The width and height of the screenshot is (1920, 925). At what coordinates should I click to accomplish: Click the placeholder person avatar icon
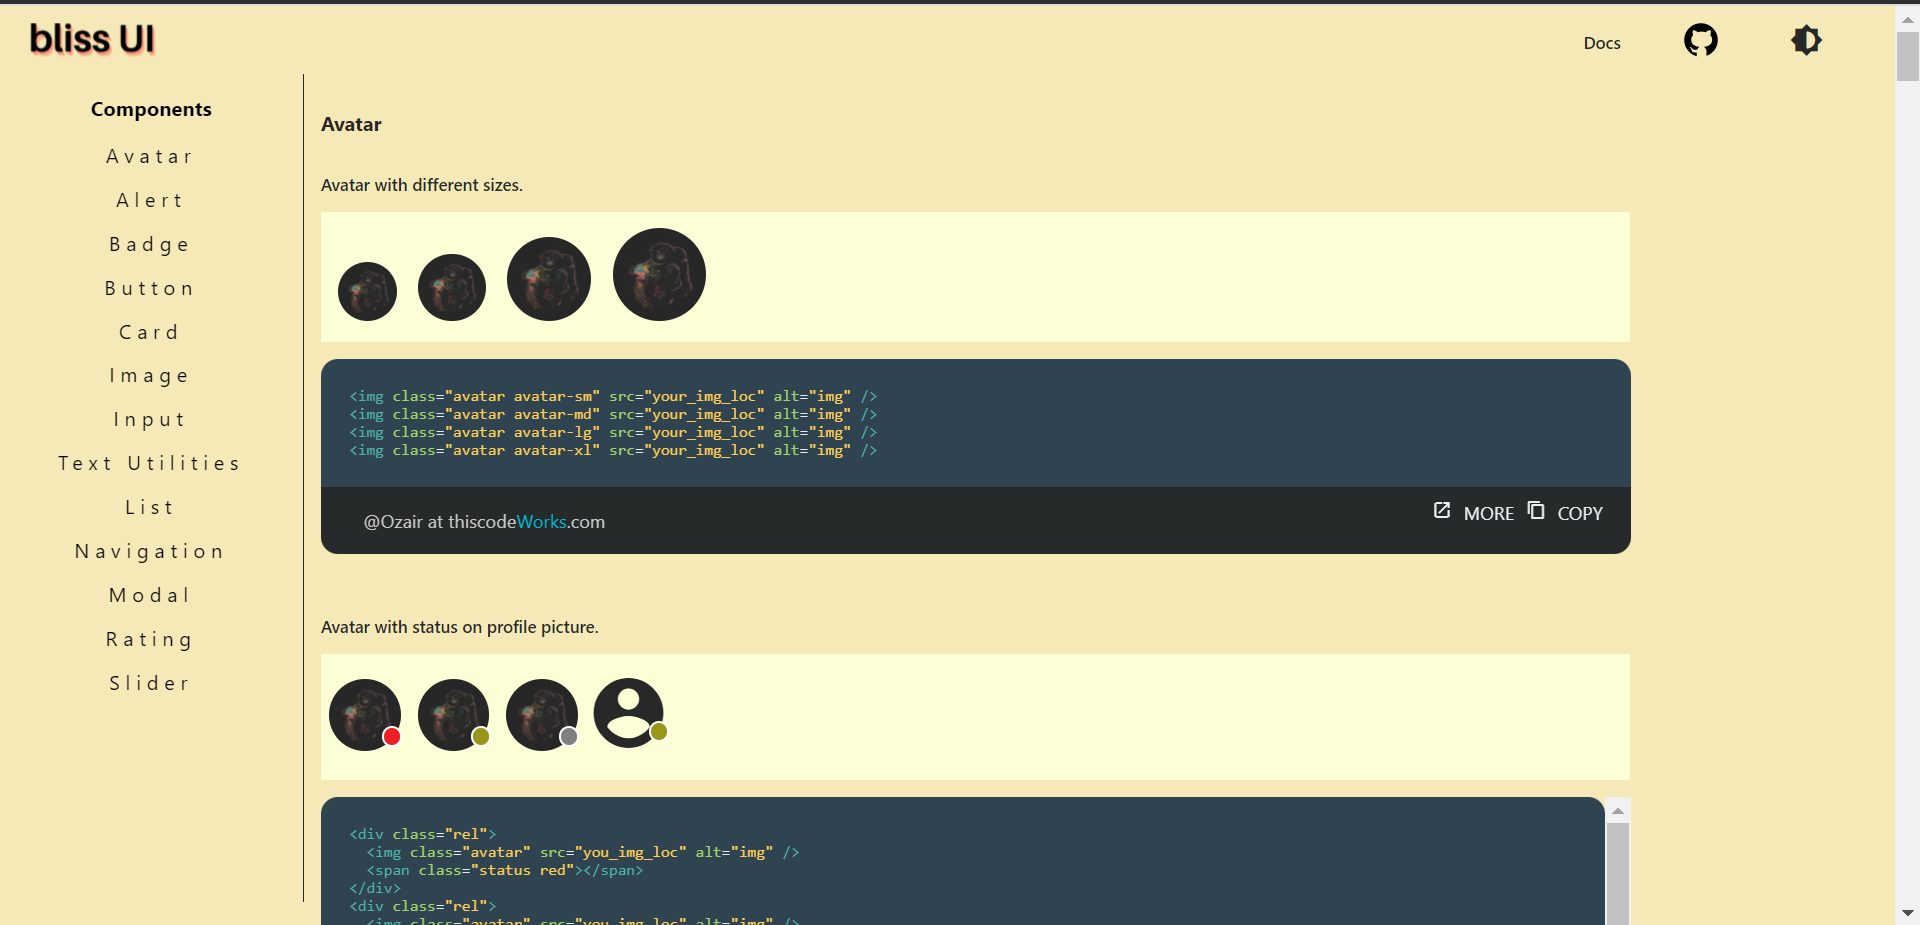[x=629, y=713]
